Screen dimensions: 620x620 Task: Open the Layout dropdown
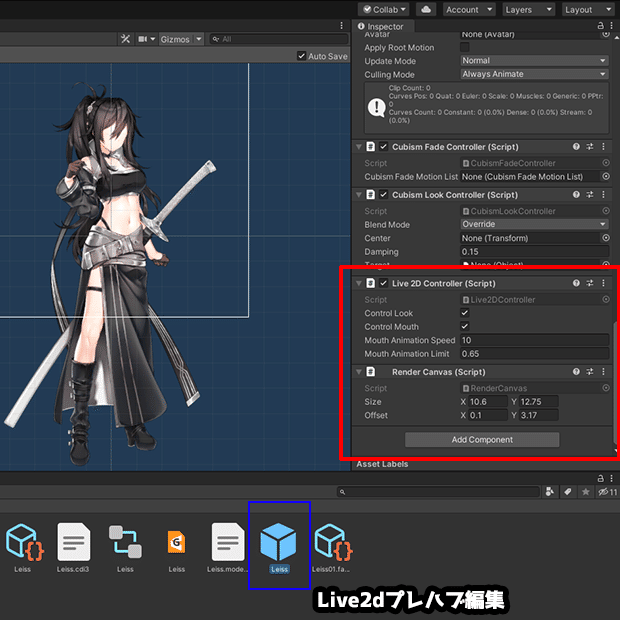click(588, 9)
